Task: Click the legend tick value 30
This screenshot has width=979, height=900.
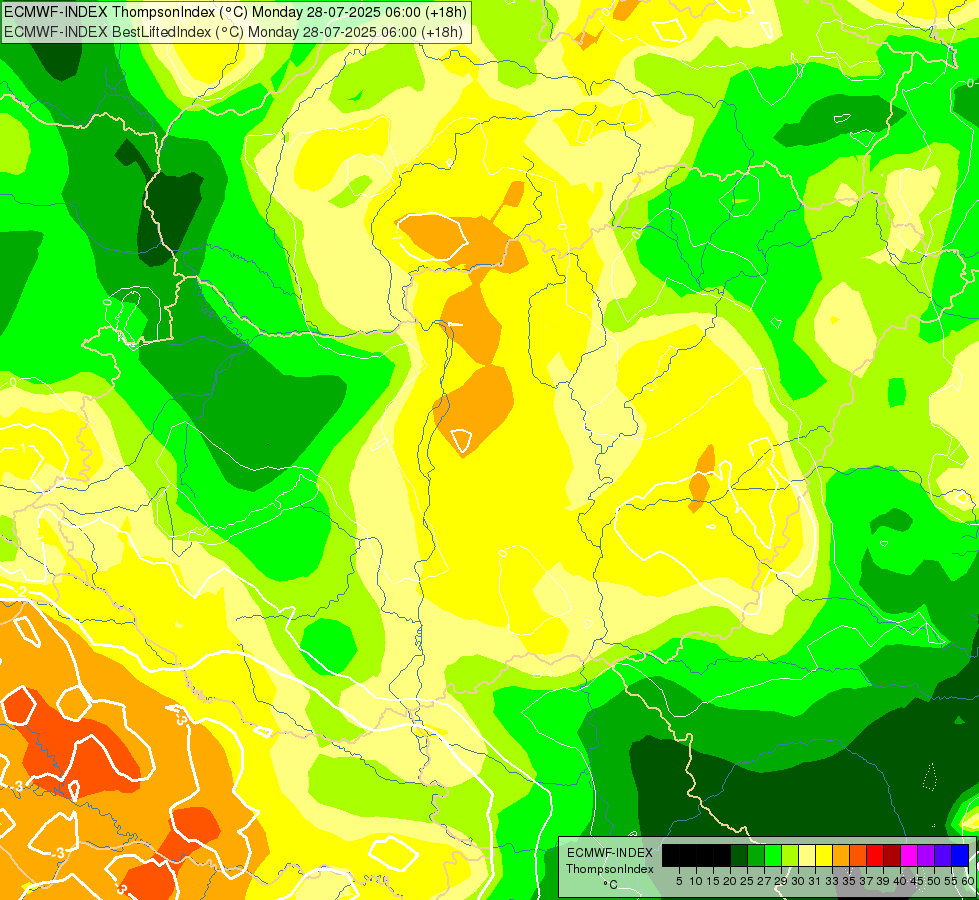Action: click(798, 881)
